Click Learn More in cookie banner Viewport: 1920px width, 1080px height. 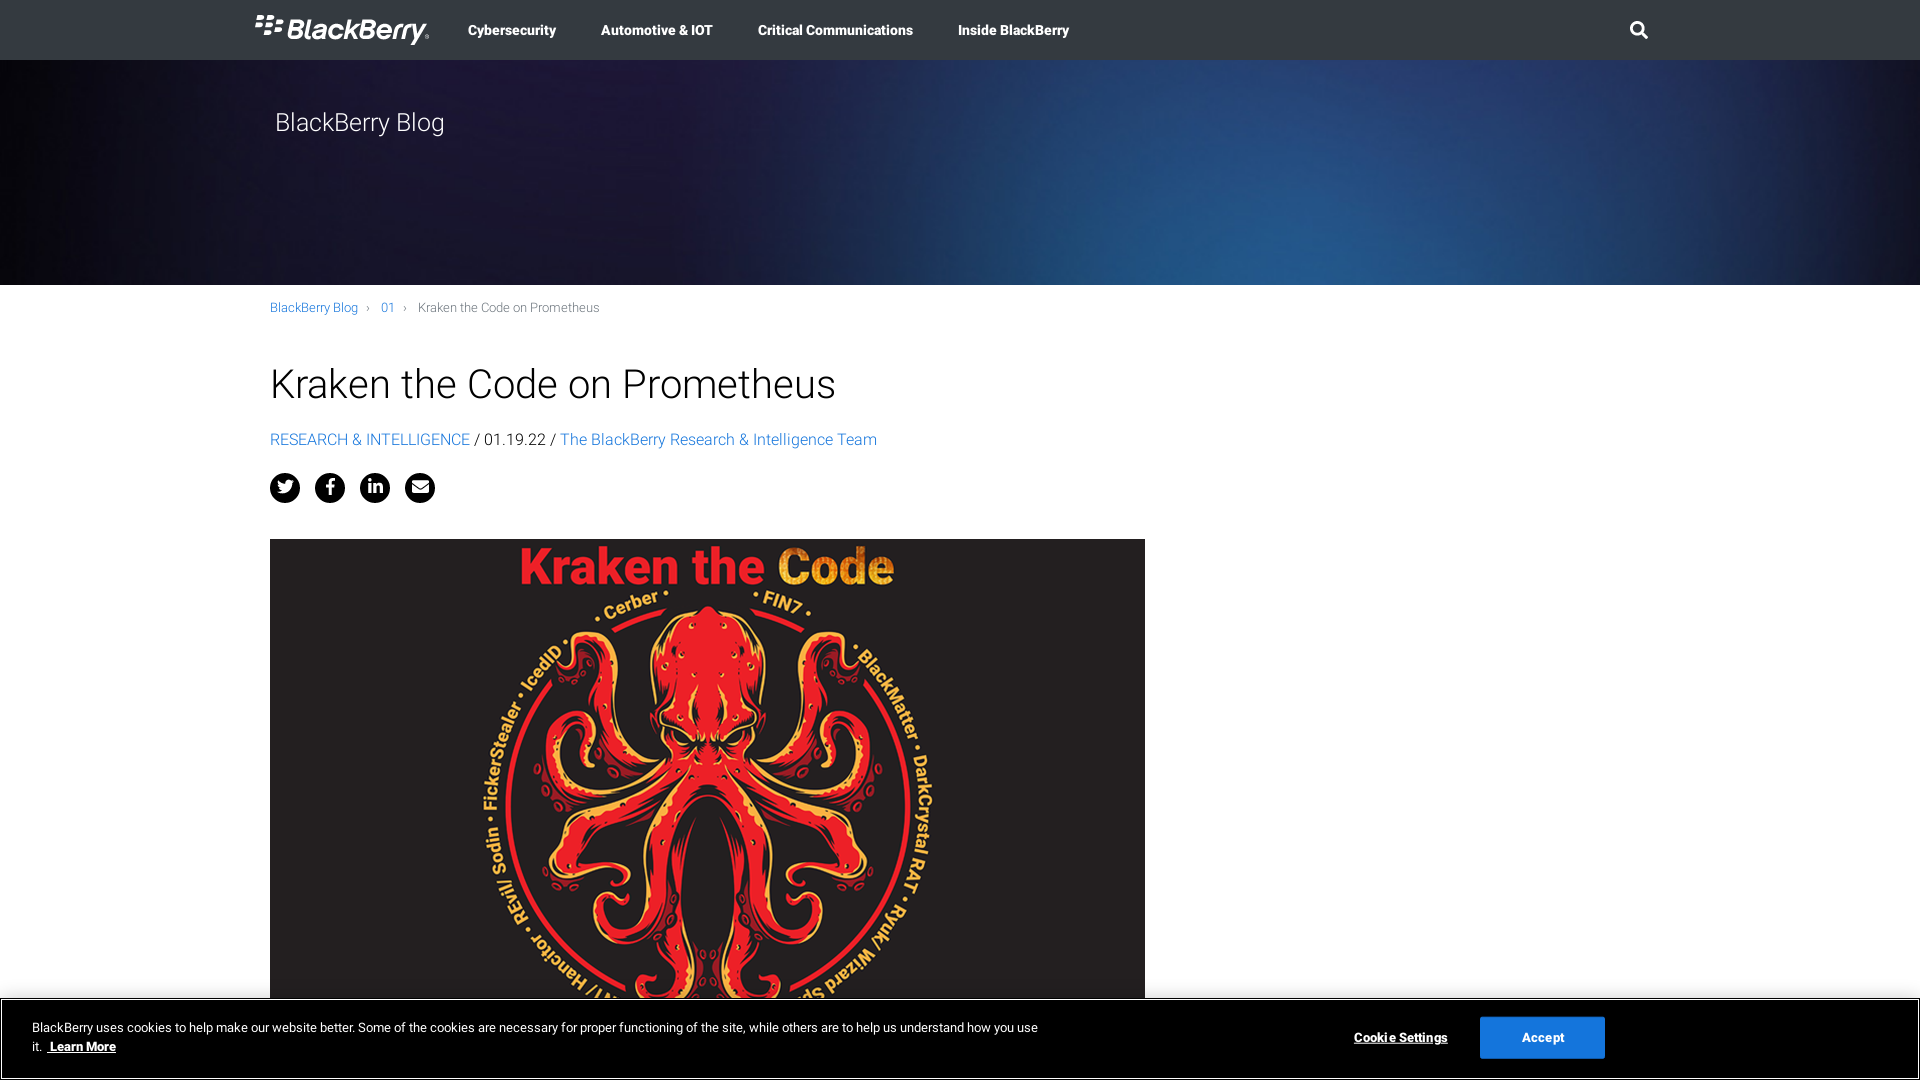(x=82, y=1047)
